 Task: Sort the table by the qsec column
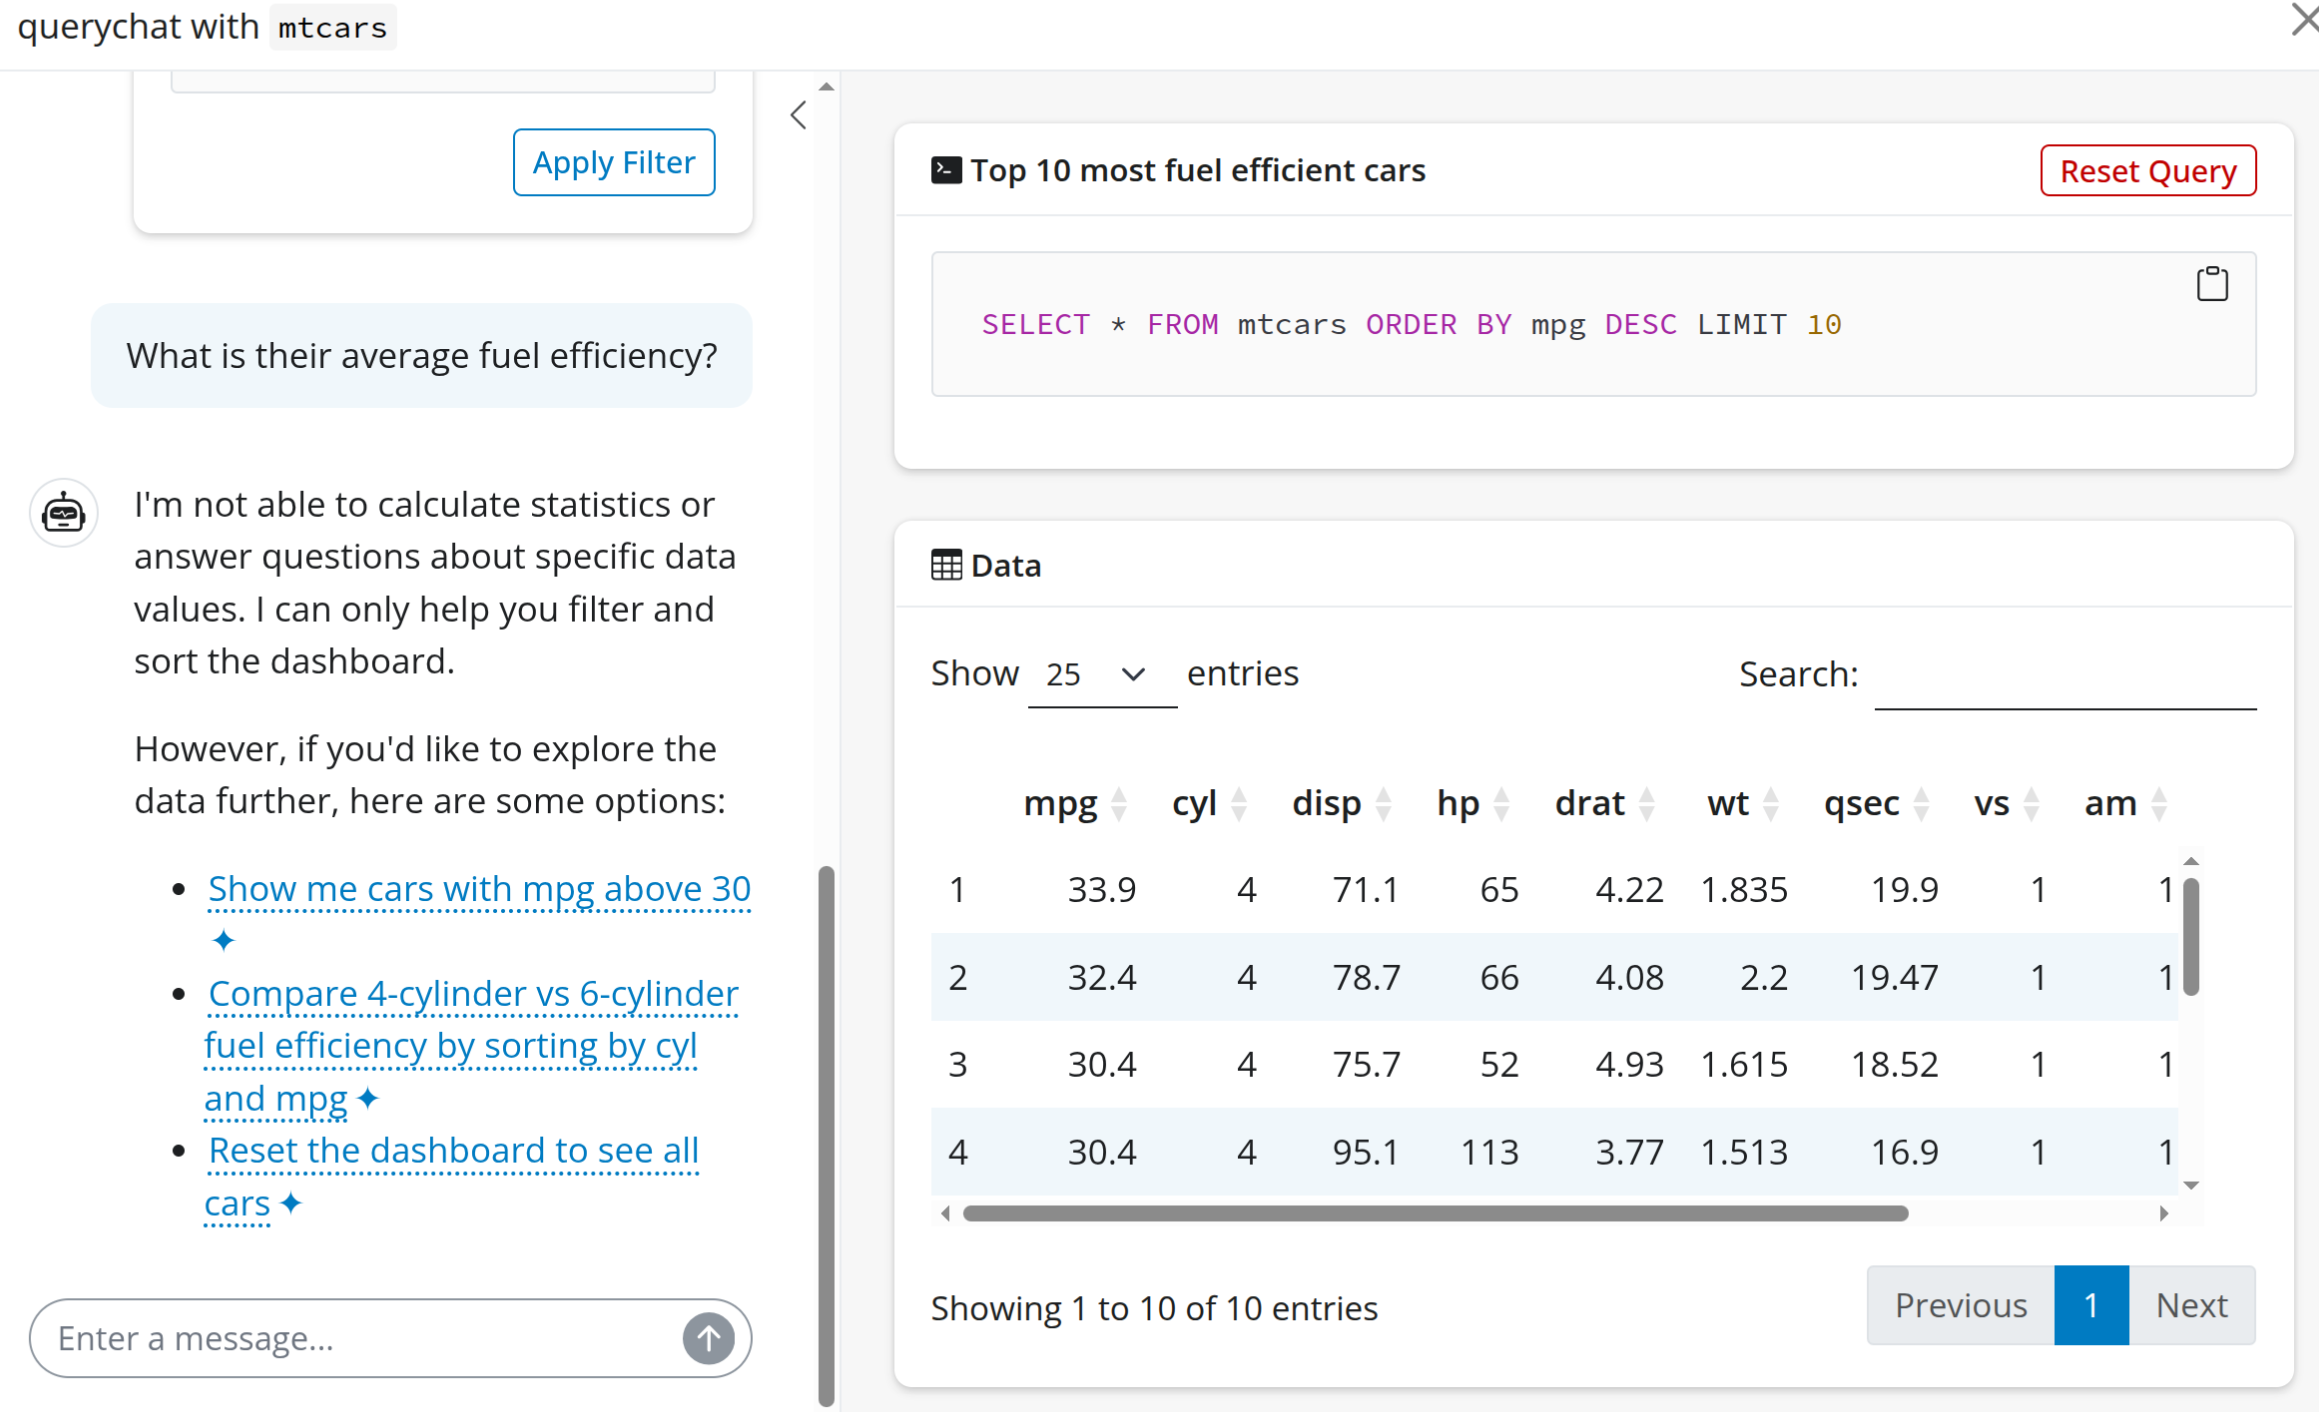pyautogui.click(x=1861, y=803)
